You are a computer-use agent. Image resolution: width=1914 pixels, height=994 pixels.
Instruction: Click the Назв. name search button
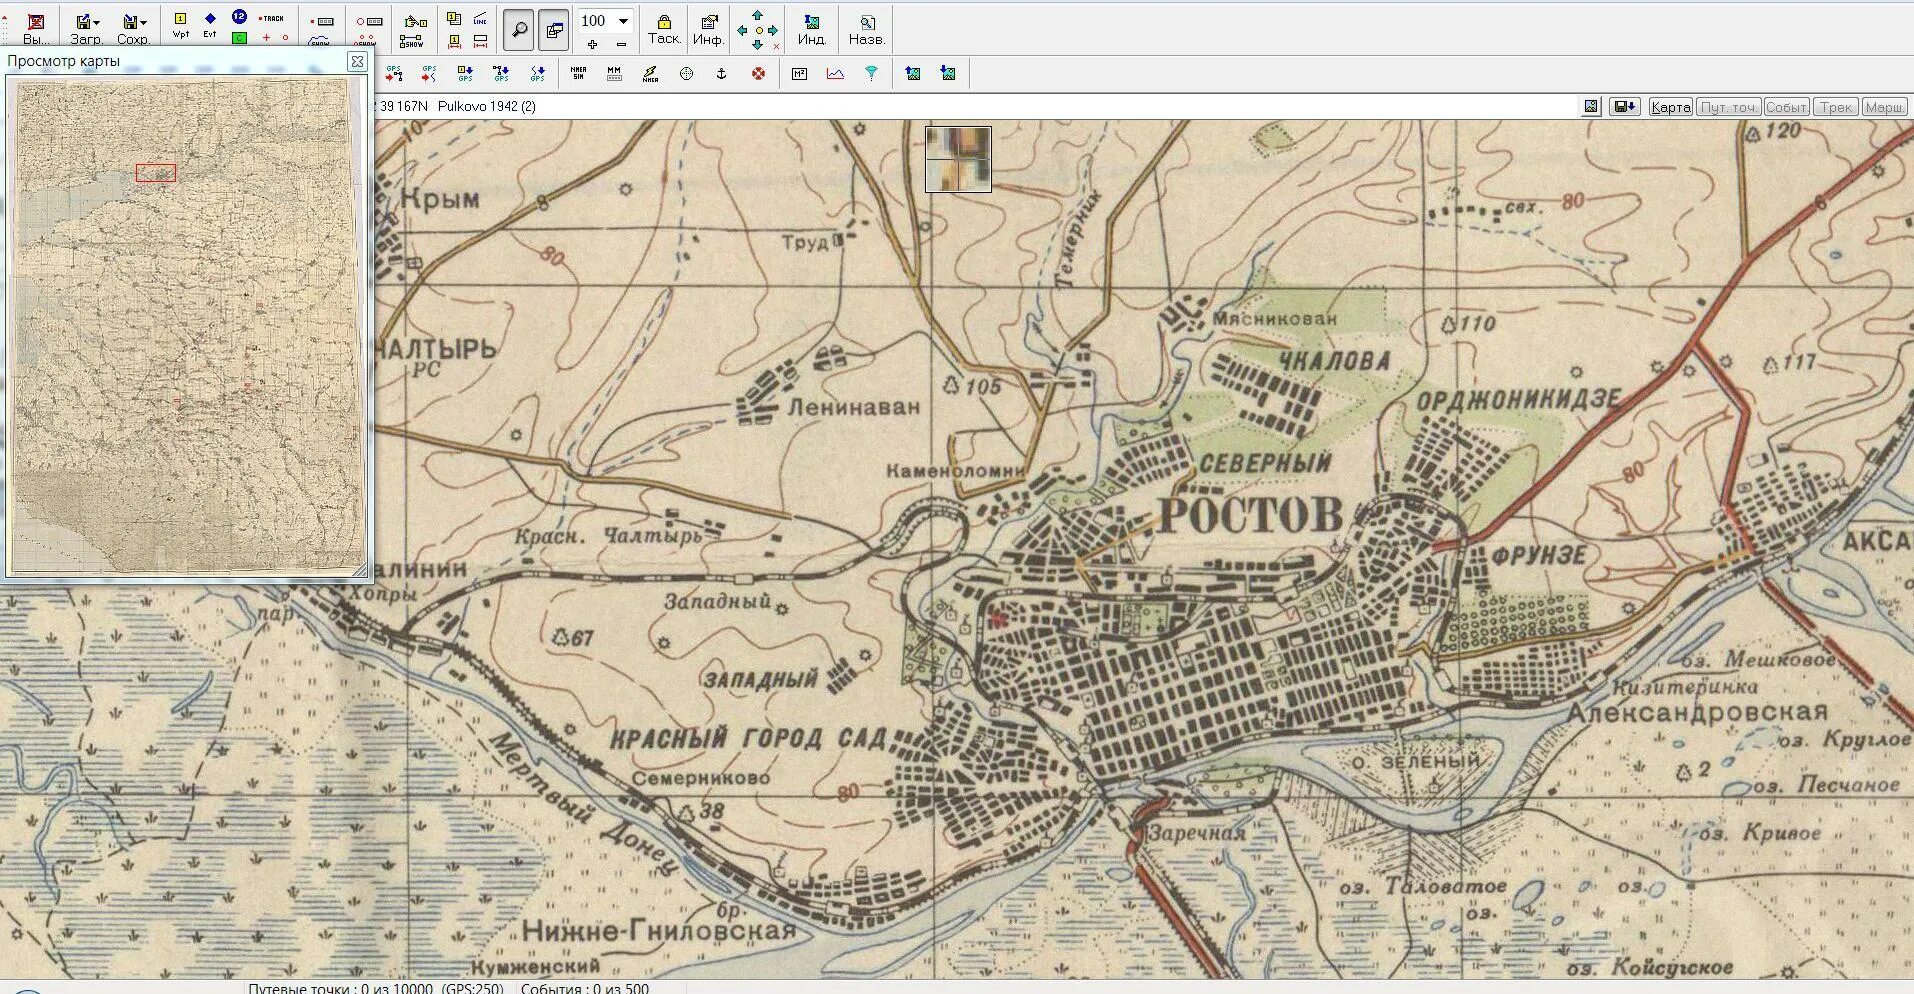click(x=867, y=29)
